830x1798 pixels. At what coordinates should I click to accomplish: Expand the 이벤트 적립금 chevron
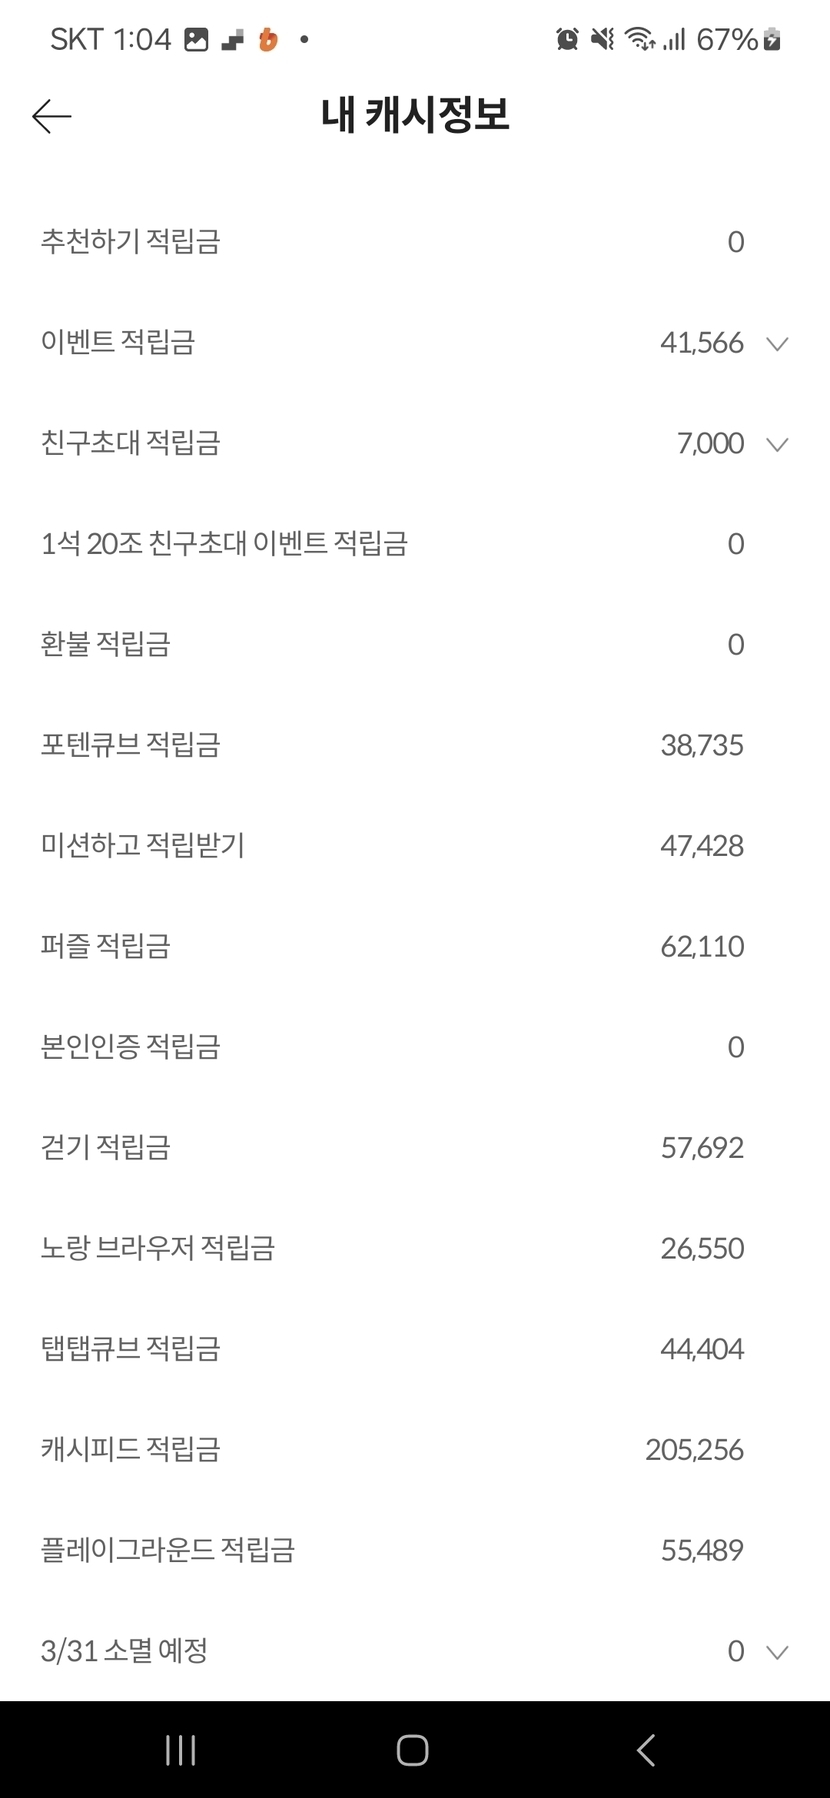coord(777,344)
